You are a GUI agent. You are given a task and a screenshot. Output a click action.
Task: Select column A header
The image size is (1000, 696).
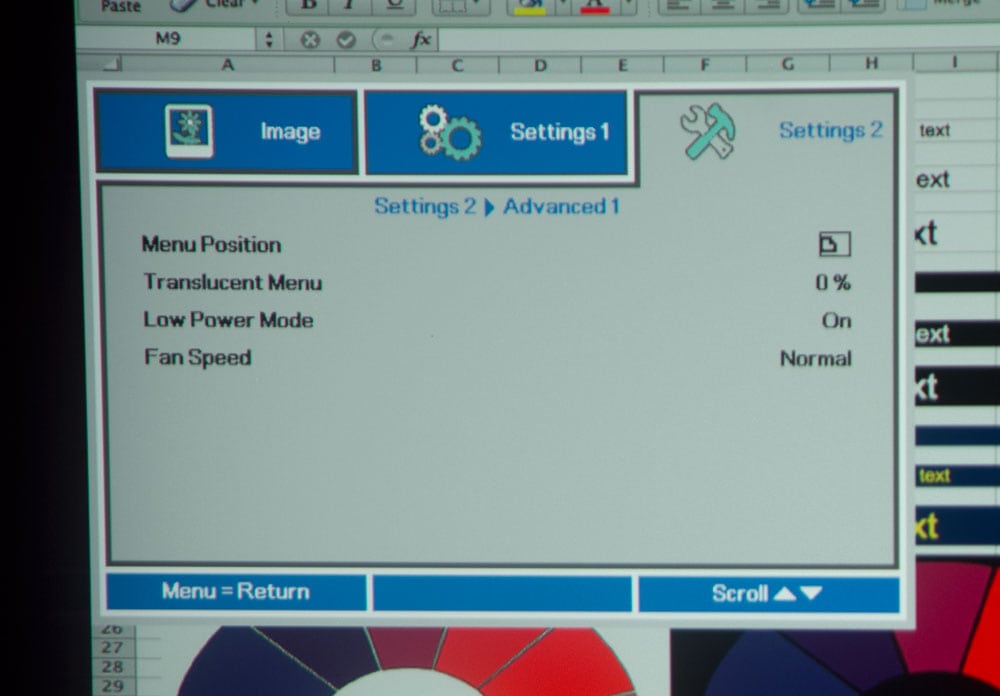[x=228, y=64]
